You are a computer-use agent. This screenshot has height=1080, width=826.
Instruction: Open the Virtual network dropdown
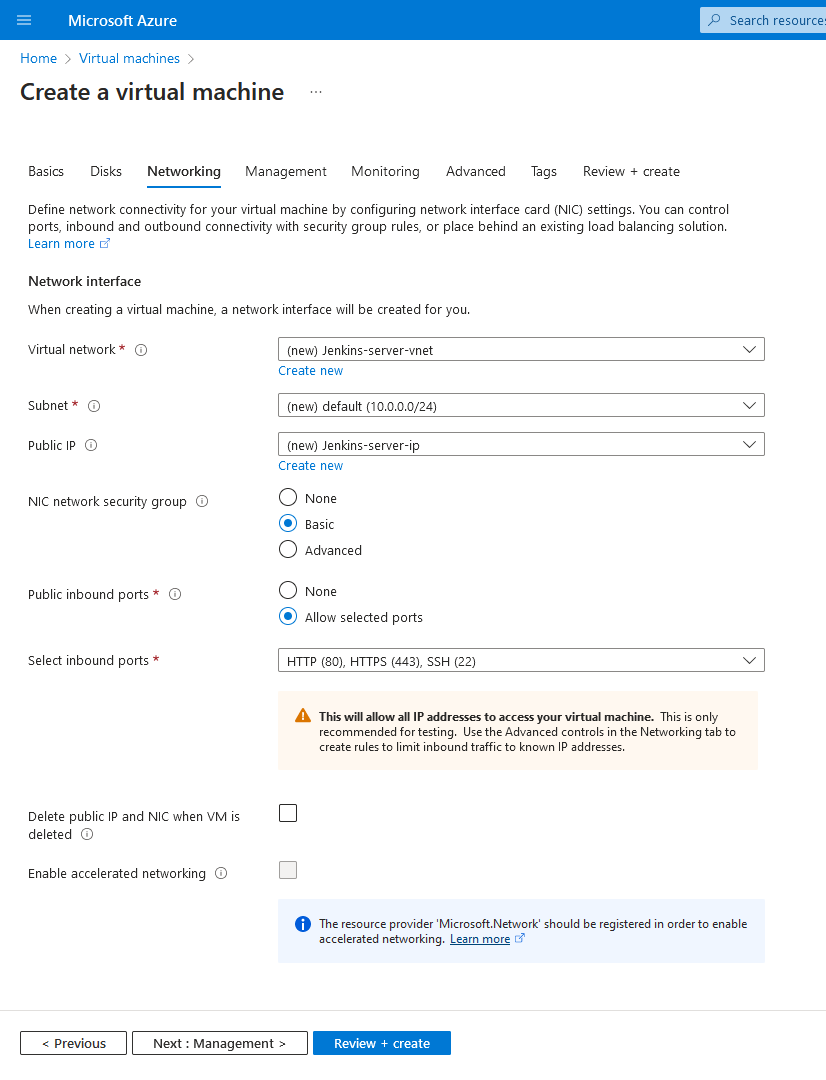coord(522,349)
